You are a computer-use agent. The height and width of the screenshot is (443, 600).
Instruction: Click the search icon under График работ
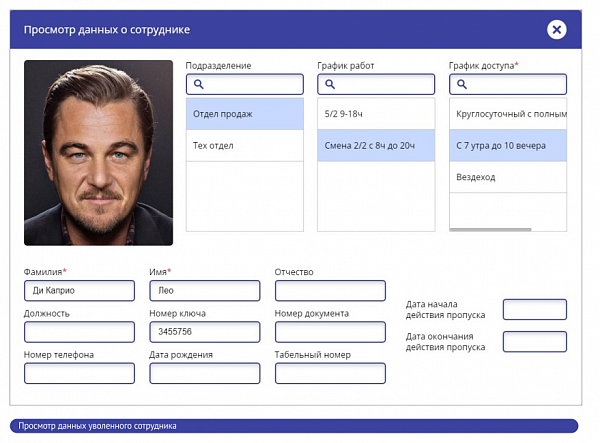point(330,84)
